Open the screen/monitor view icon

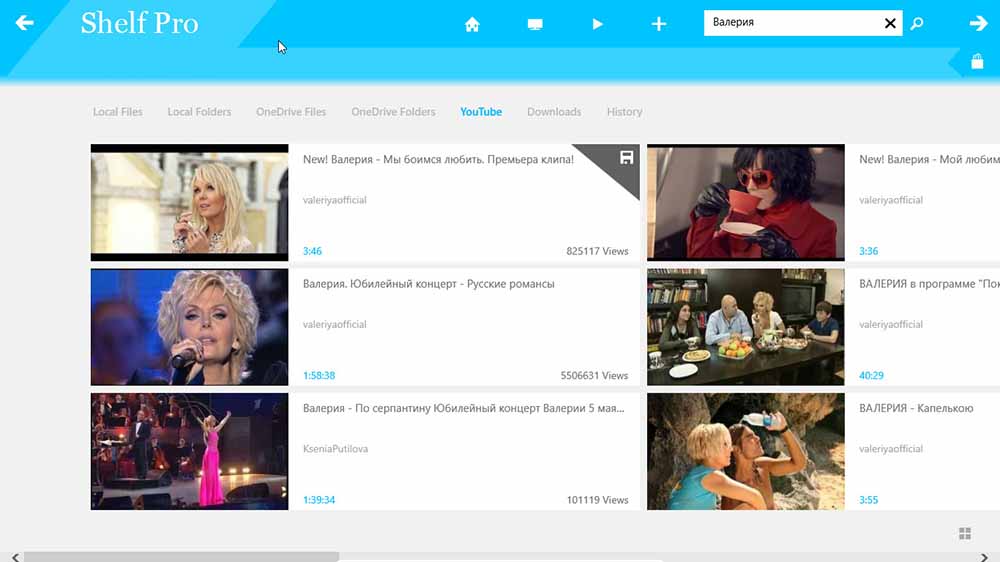tap(535, 24)
